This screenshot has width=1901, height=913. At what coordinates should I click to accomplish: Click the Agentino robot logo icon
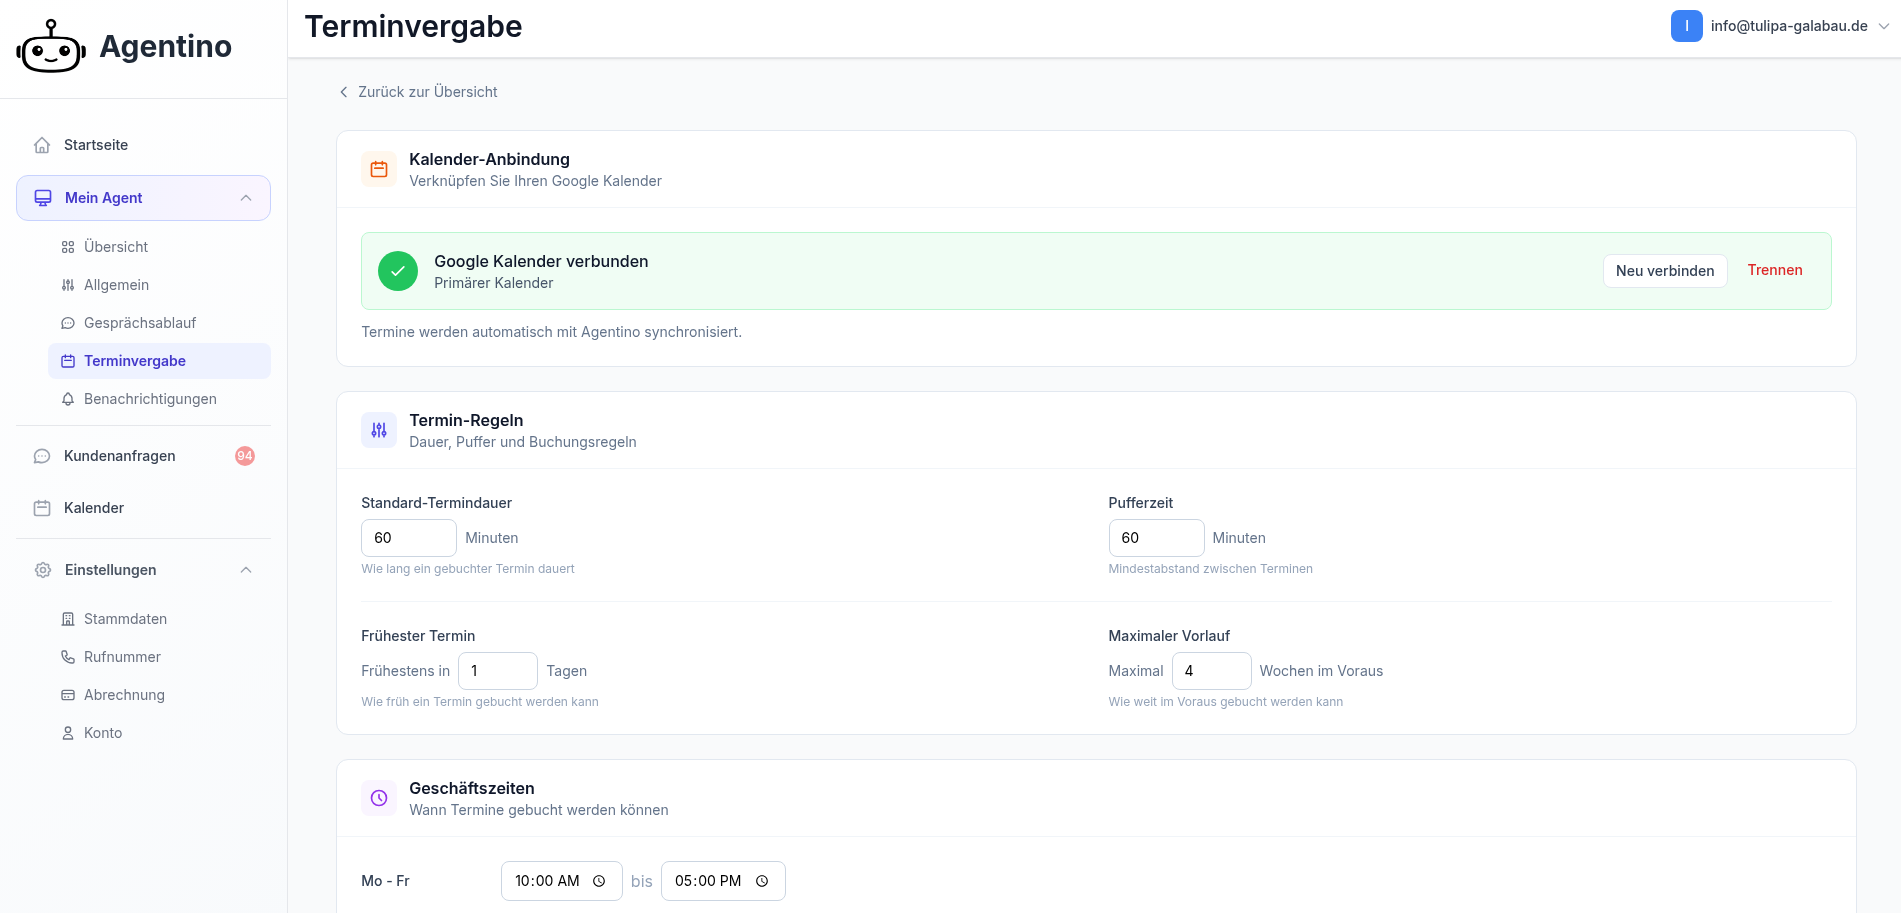tap(51, 47)
